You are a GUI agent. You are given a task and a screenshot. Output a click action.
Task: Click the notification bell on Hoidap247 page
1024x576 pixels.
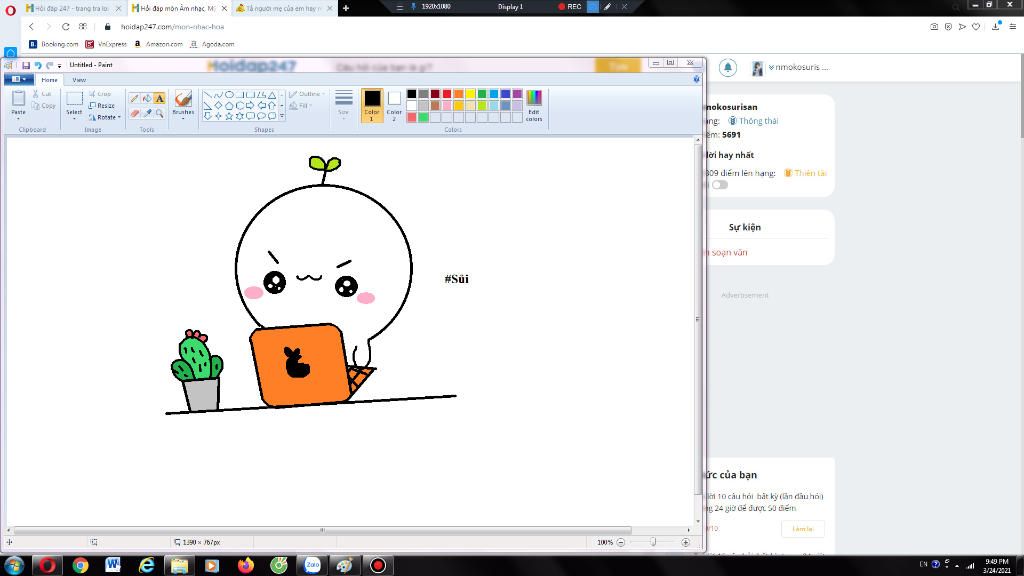click(x=728, y=67)
